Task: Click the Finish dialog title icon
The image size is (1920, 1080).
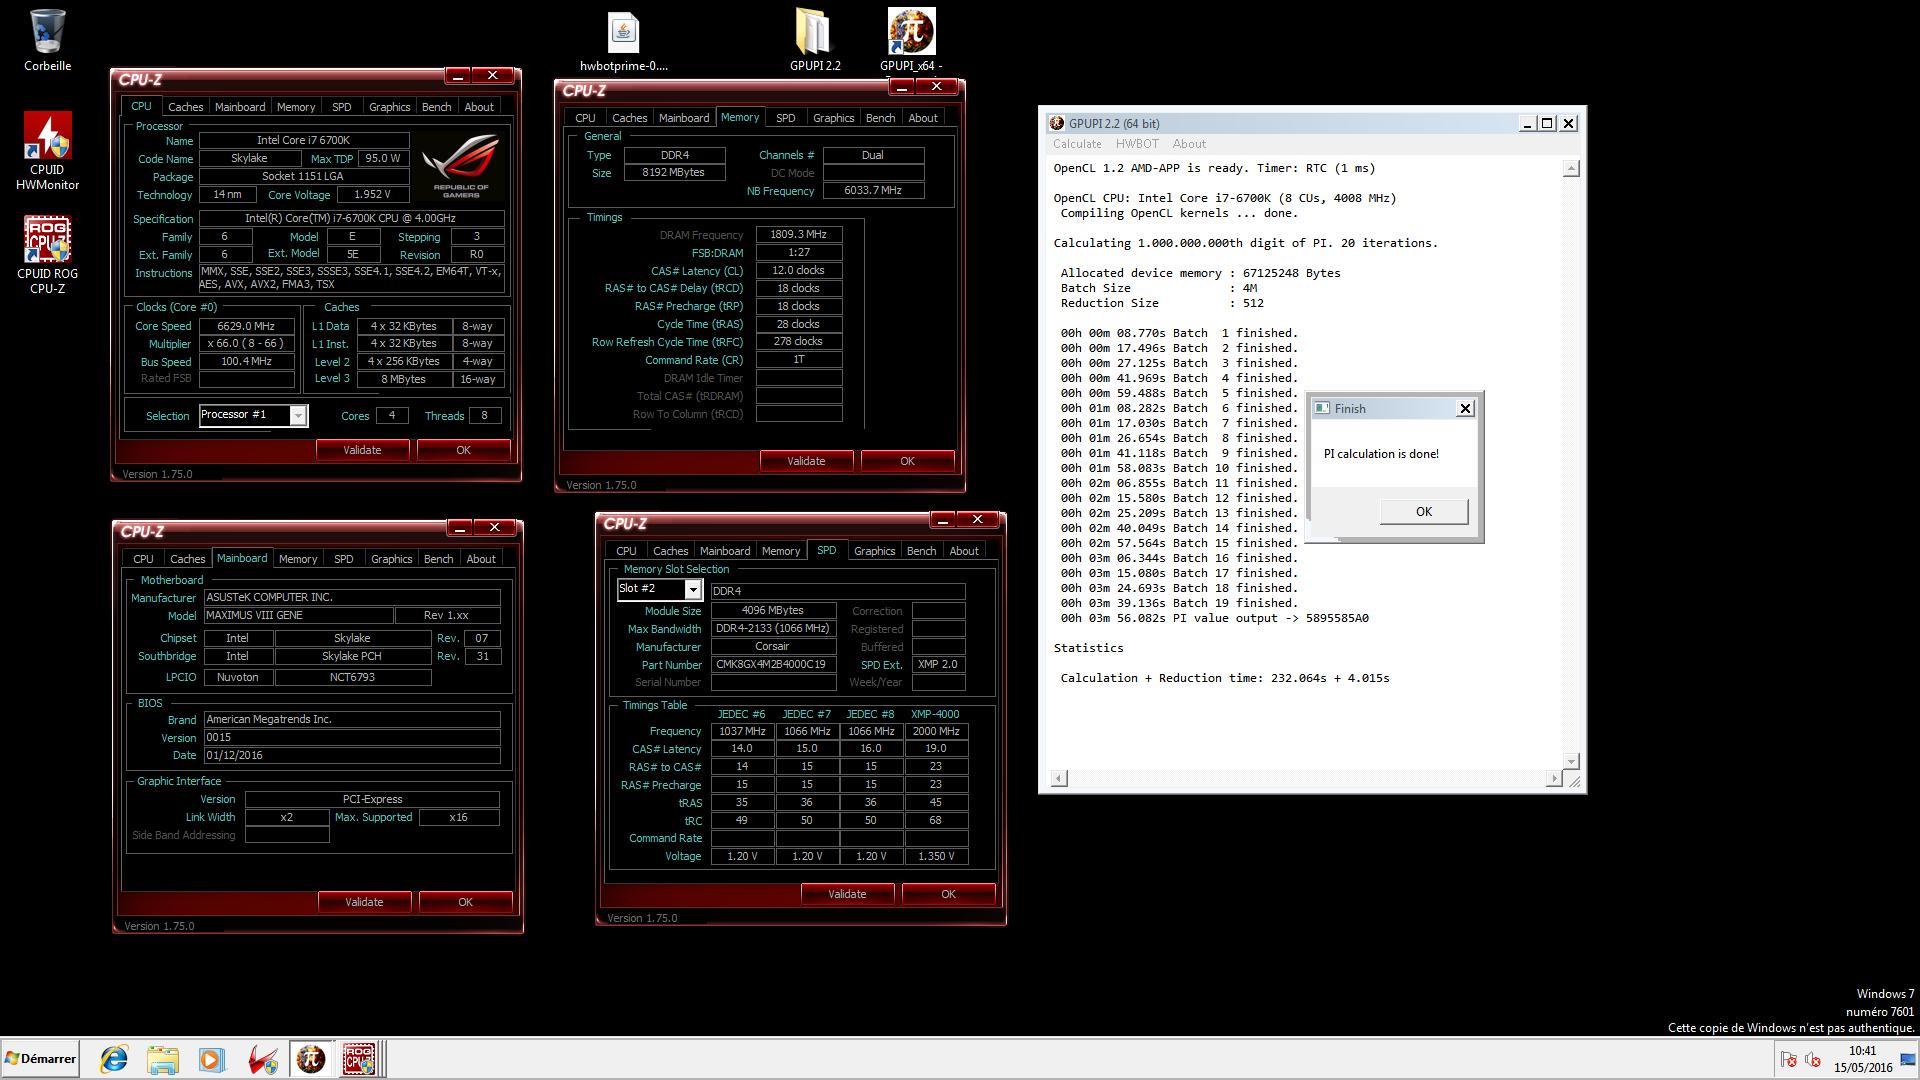Action: coord(1322,408)
